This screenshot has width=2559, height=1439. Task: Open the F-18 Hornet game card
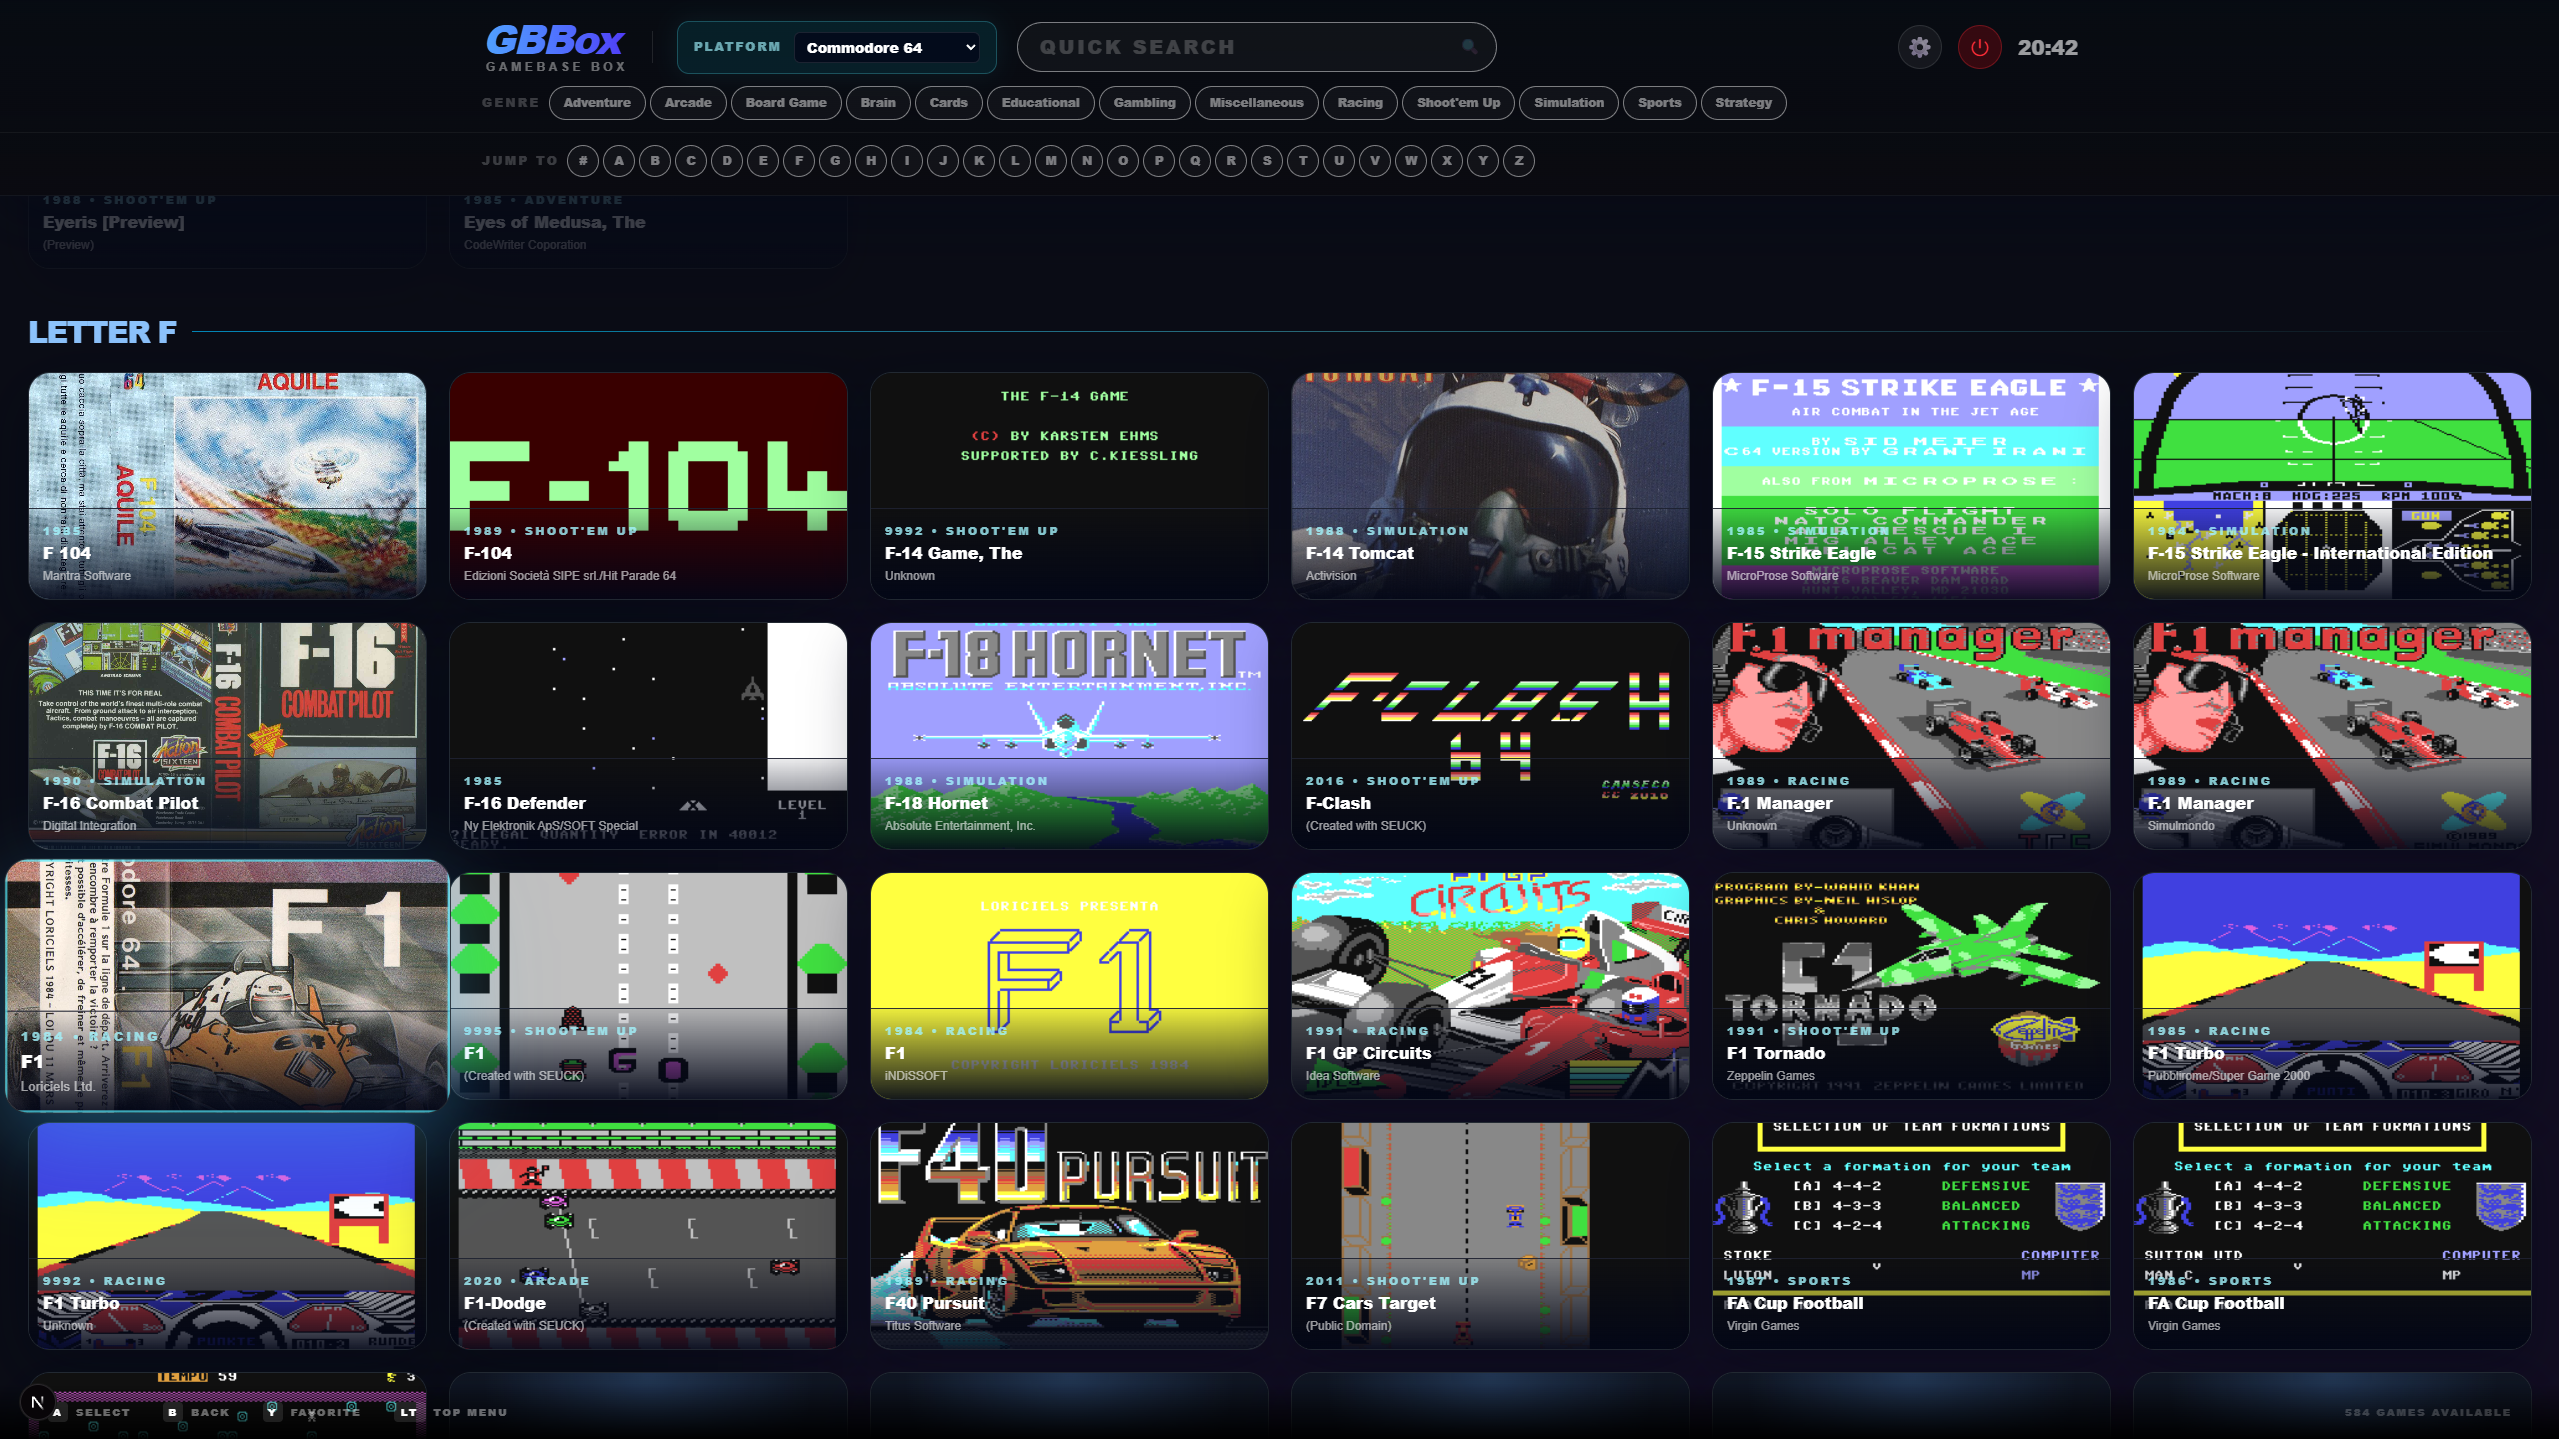(1069, 736)
